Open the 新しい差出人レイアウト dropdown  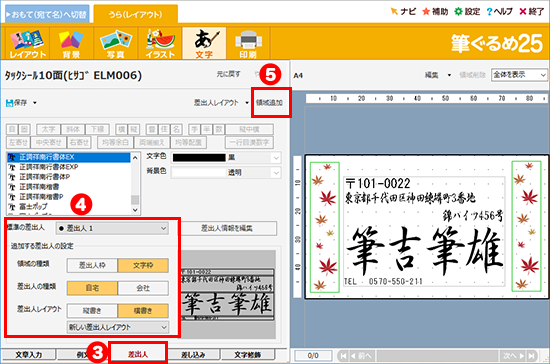pos(118,327)
